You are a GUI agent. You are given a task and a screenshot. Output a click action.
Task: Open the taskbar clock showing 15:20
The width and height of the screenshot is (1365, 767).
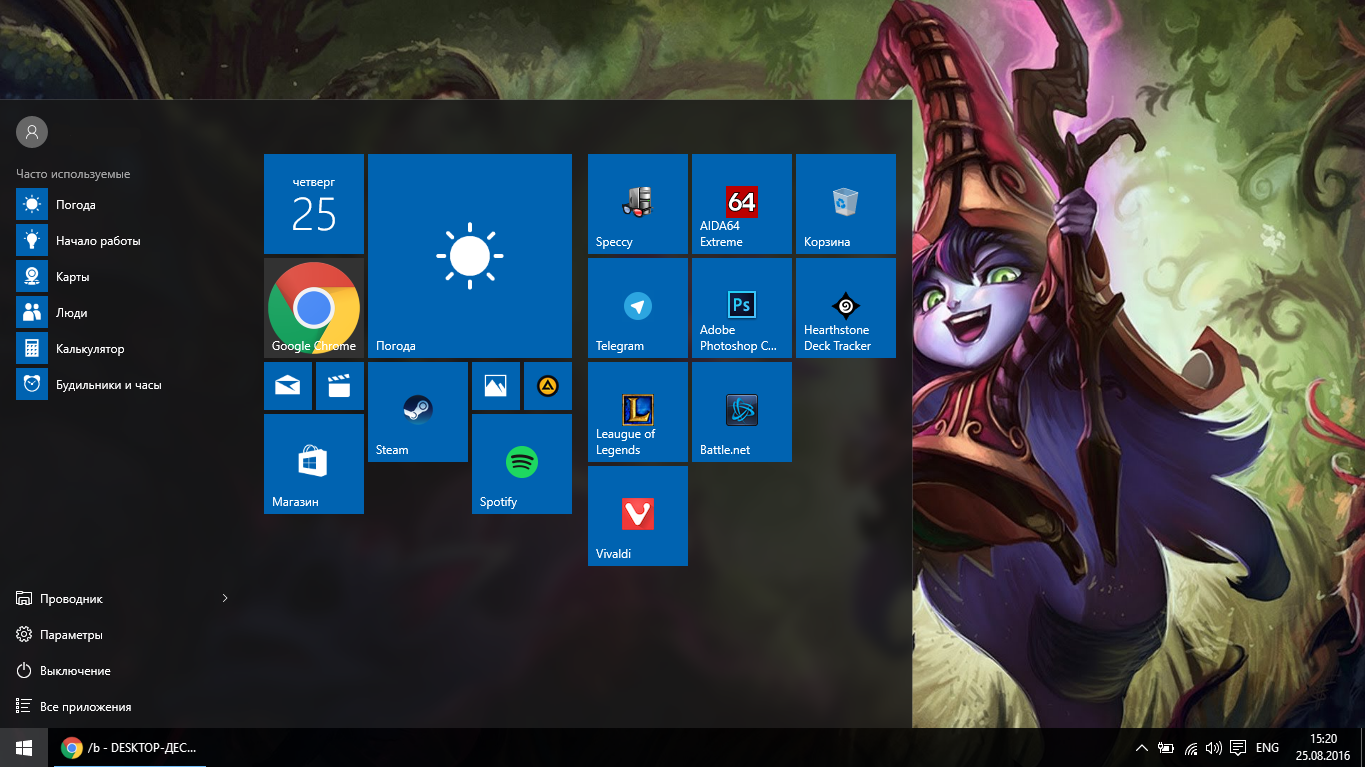1323,747
